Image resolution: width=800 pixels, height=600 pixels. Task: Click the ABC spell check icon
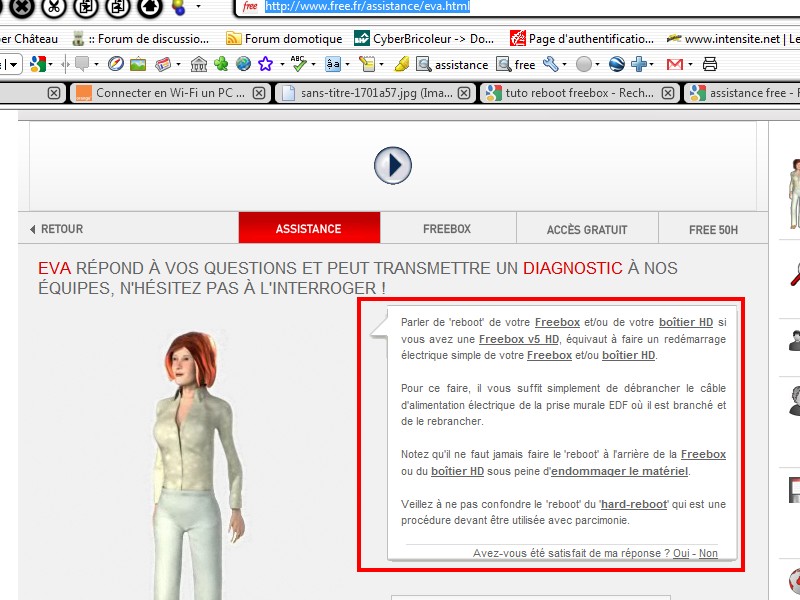(x=297, y=64)
